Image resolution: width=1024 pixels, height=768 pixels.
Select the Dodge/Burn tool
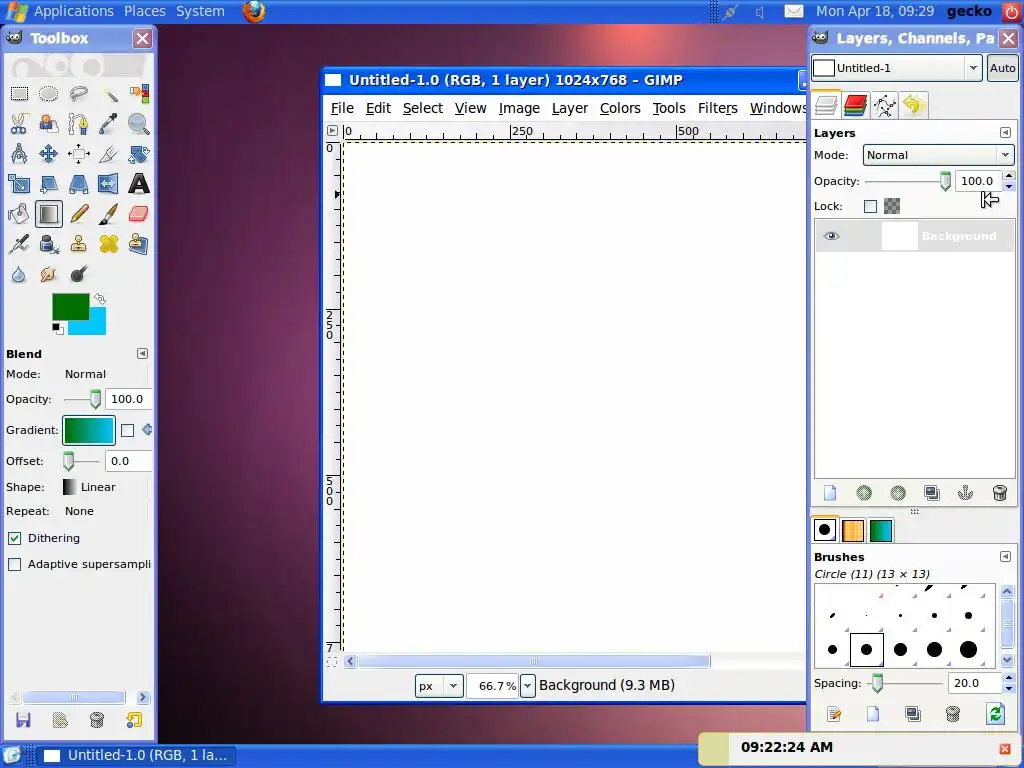[x=78, y=274]
